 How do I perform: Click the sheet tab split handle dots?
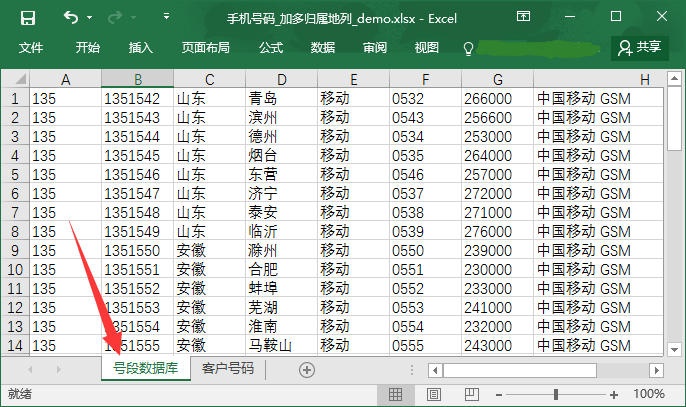click(412, 370)
